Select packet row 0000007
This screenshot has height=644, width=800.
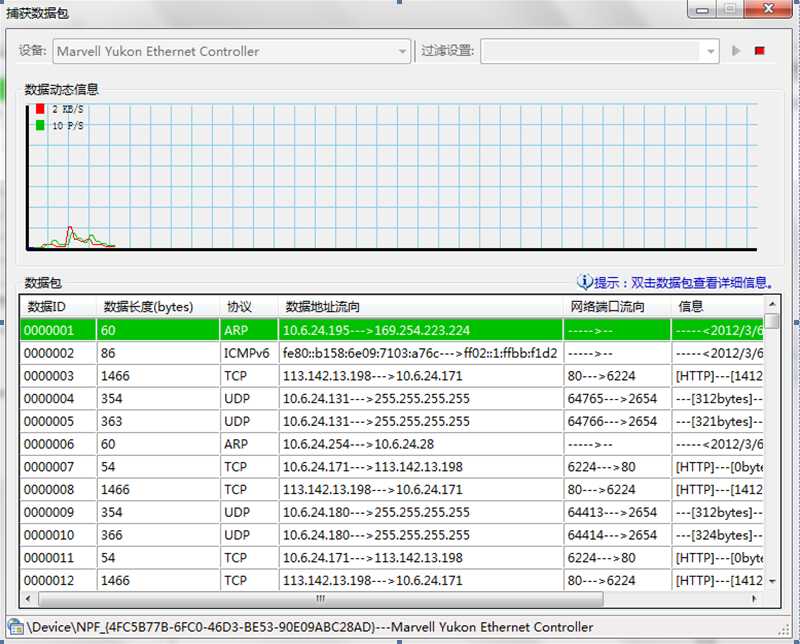point(391,467)
